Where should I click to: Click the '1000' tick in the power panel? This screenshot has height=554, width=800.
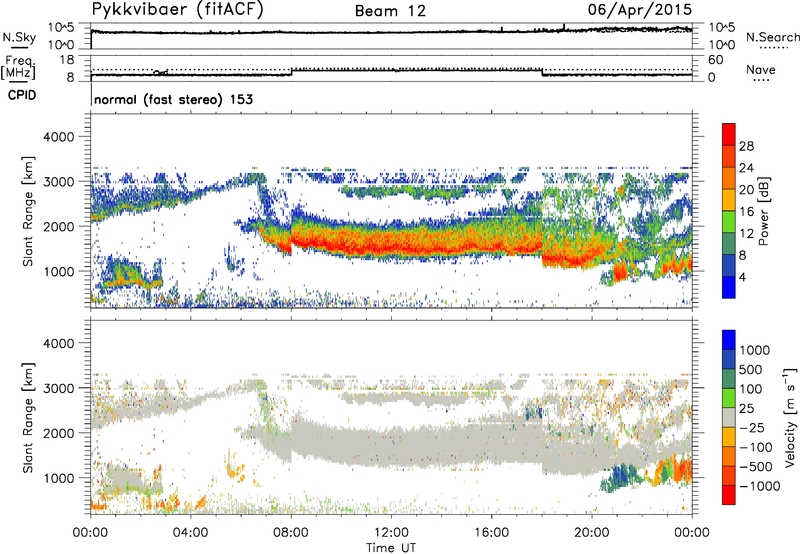point(59,271)
